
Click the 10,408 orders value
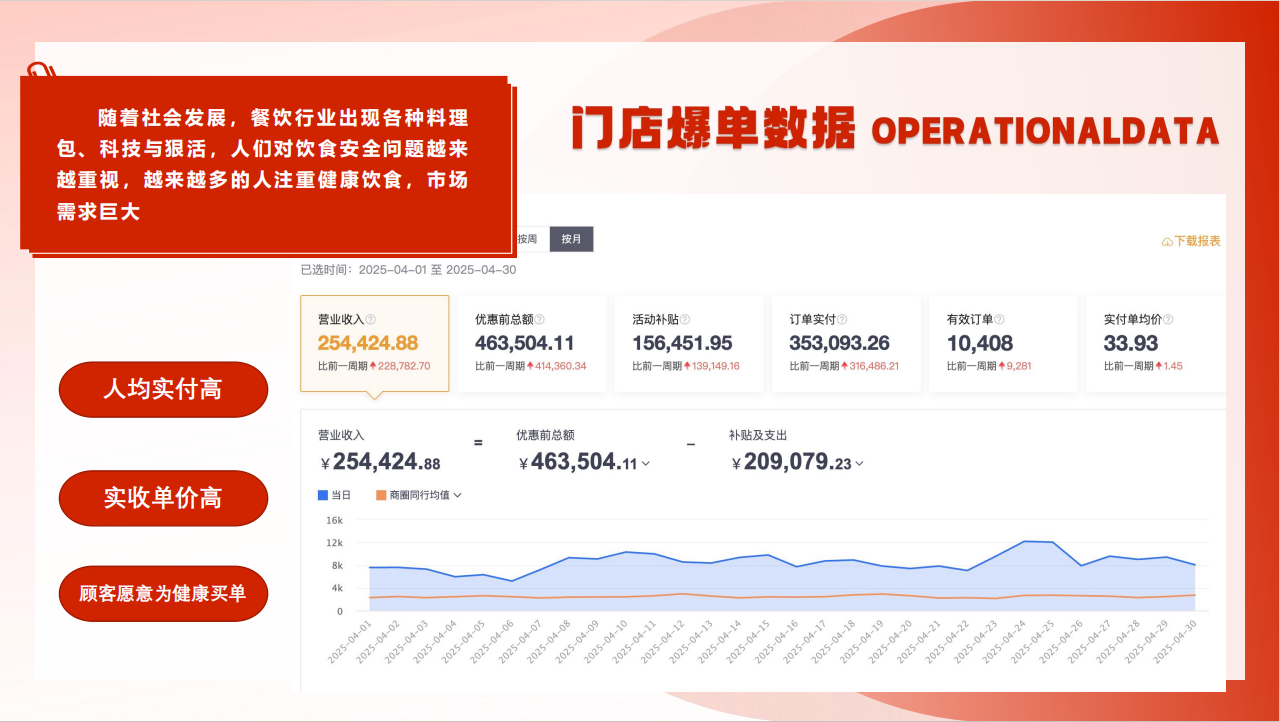pyautogui.click(x=980, y=343)
